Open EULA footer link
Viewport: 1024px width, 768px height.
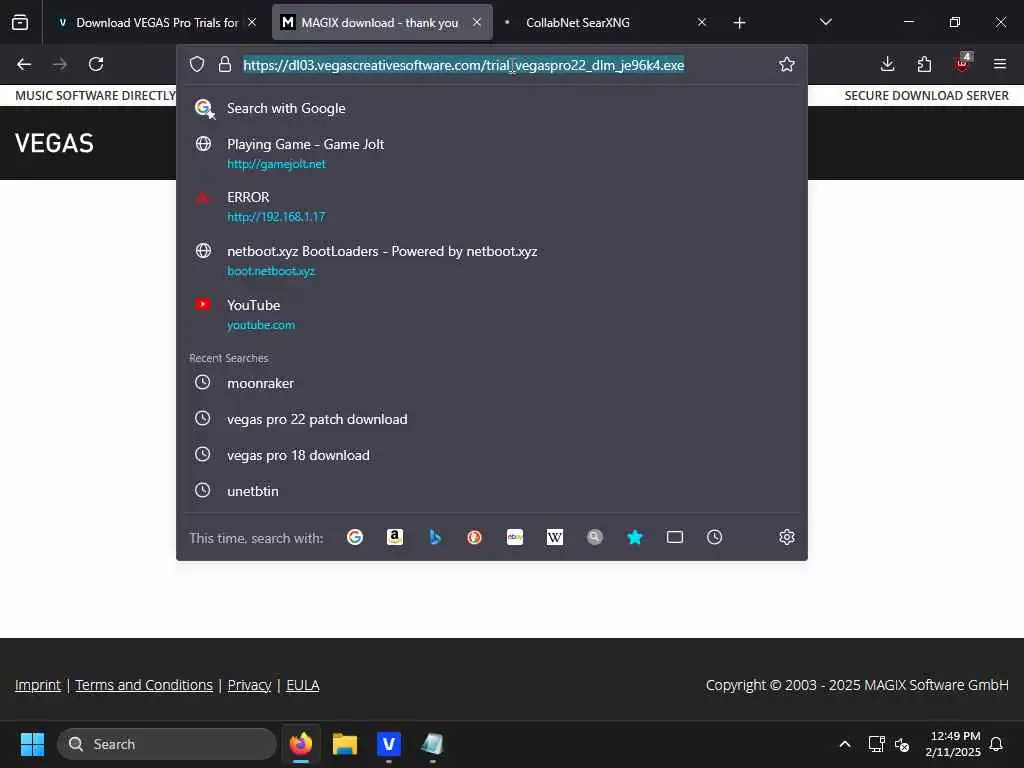click(x=303, y=685)
